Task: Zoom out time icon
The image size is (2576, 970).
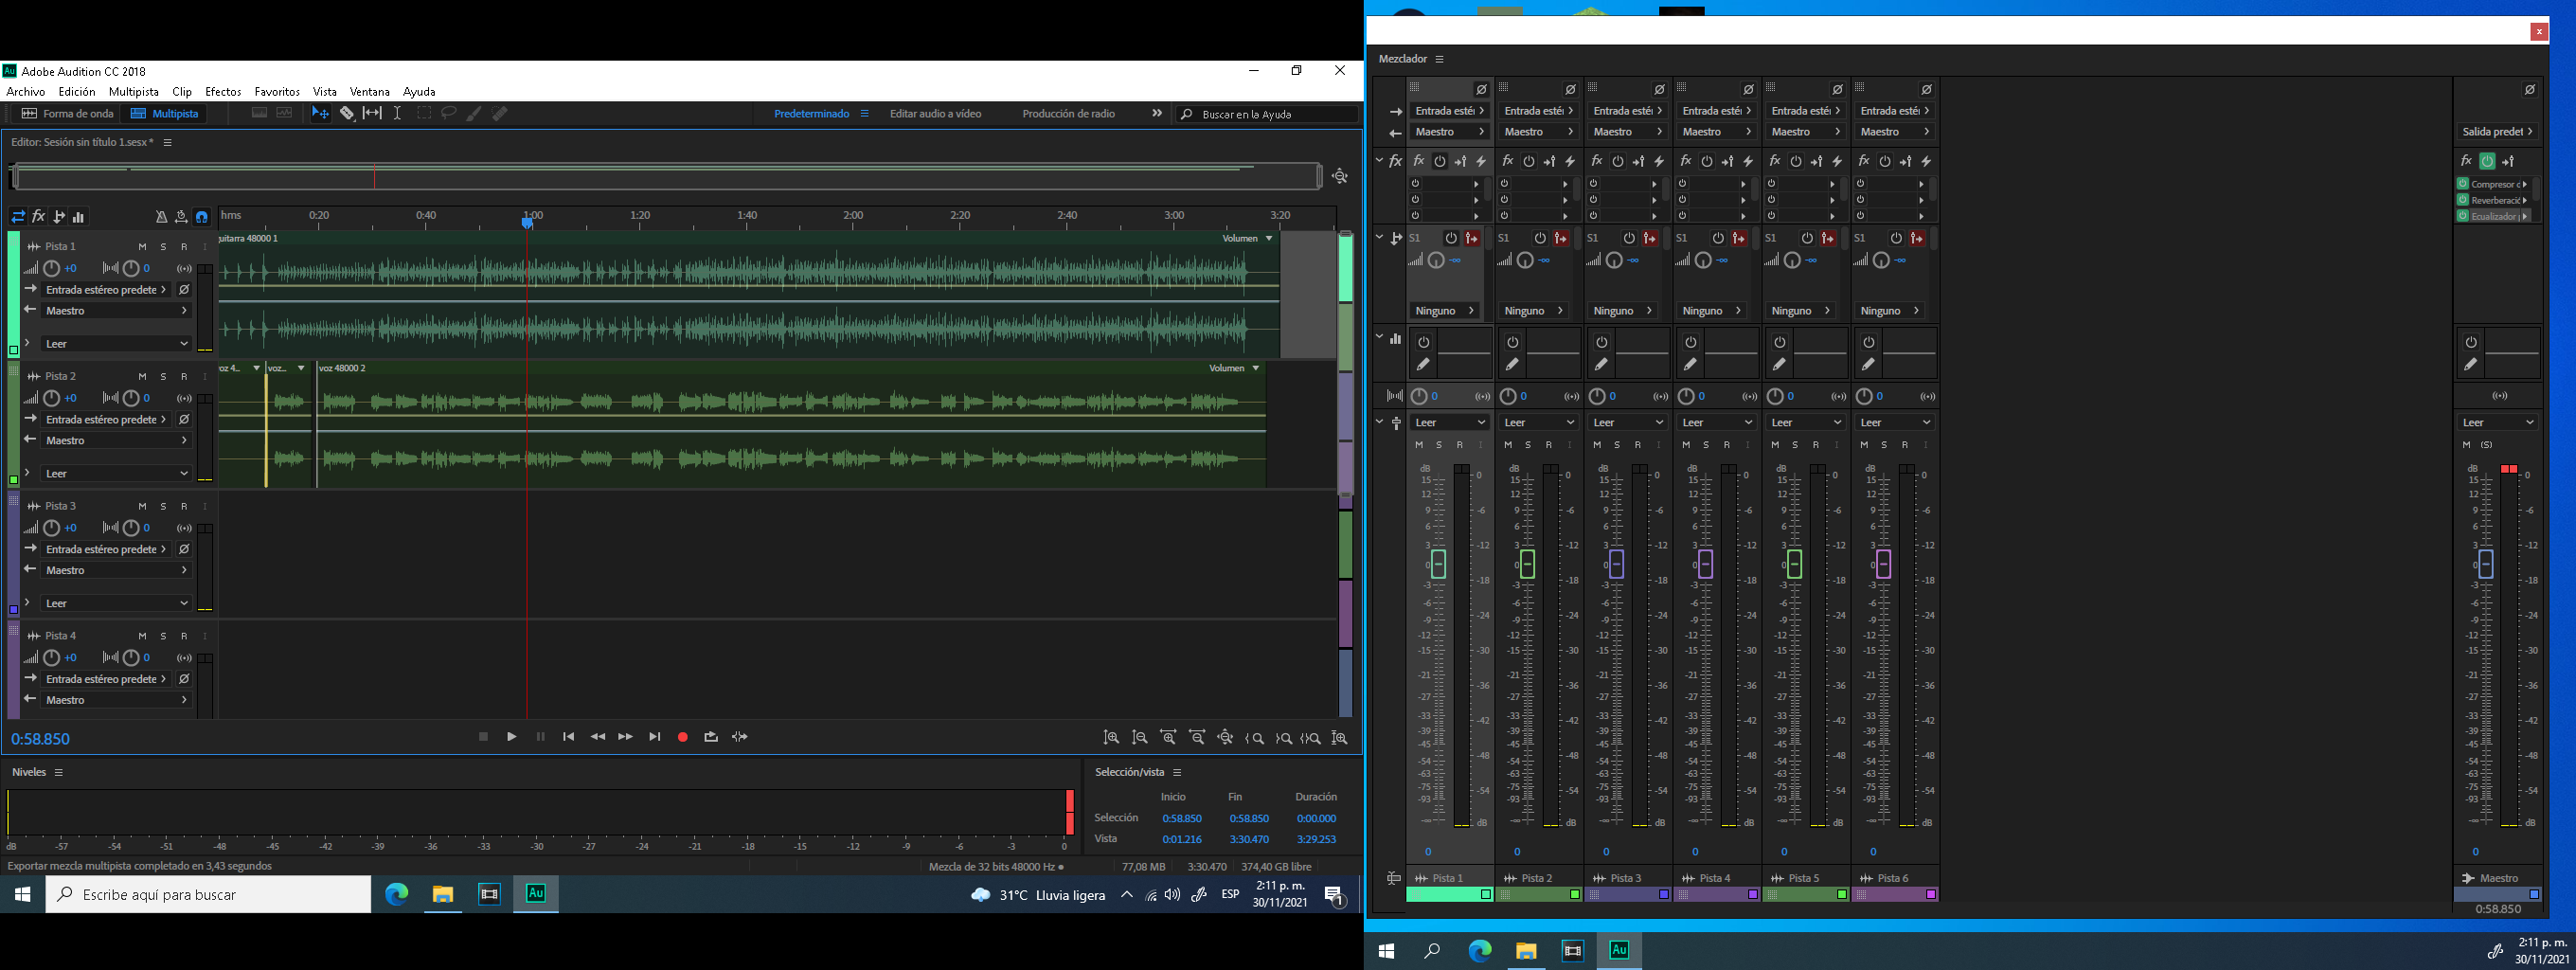Action: pyautogui.click(x=1197, y=738)
